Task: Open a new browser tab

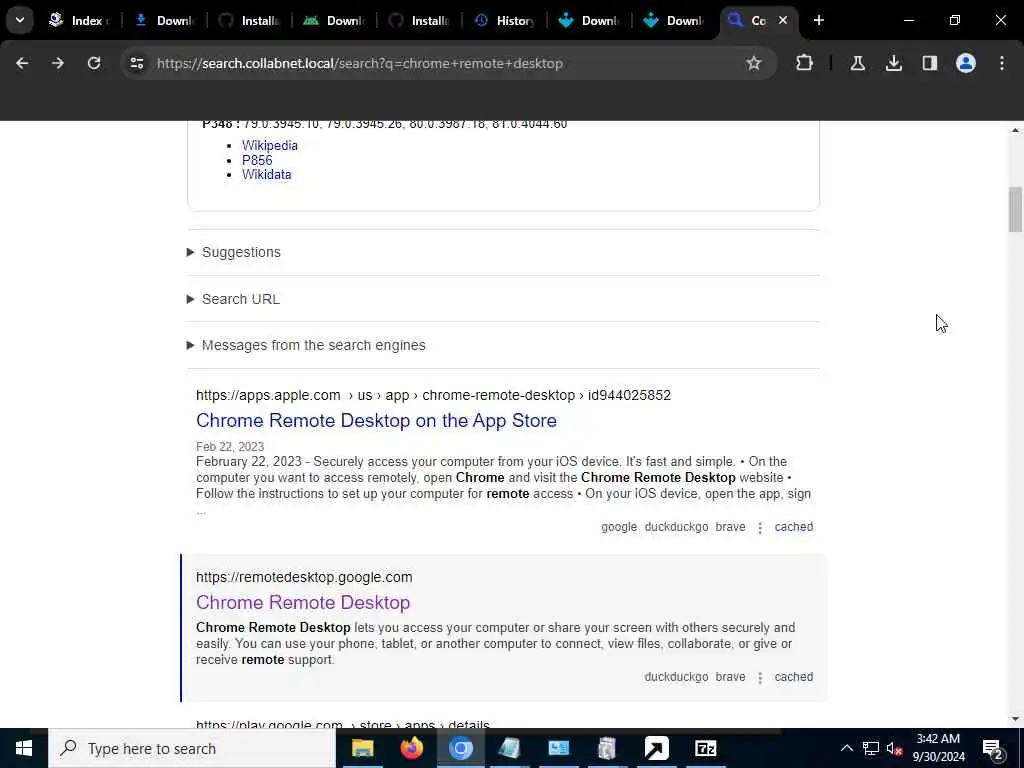Action: (819, 20)
